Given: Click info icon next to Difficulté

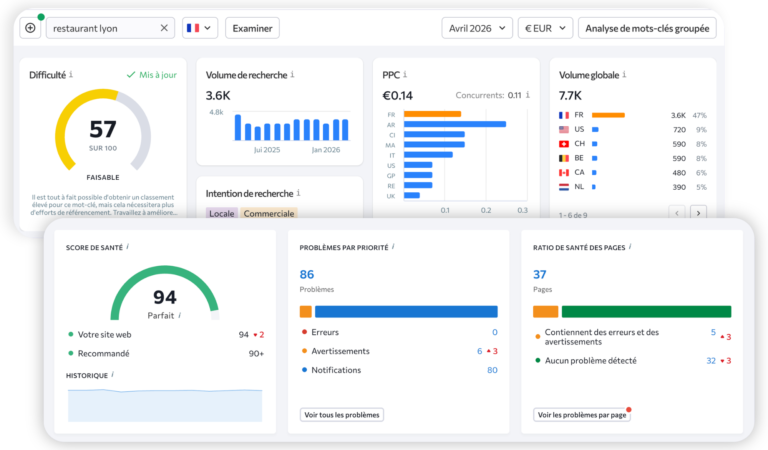Looking at the screenshot, I should click(x=71, y=74).
